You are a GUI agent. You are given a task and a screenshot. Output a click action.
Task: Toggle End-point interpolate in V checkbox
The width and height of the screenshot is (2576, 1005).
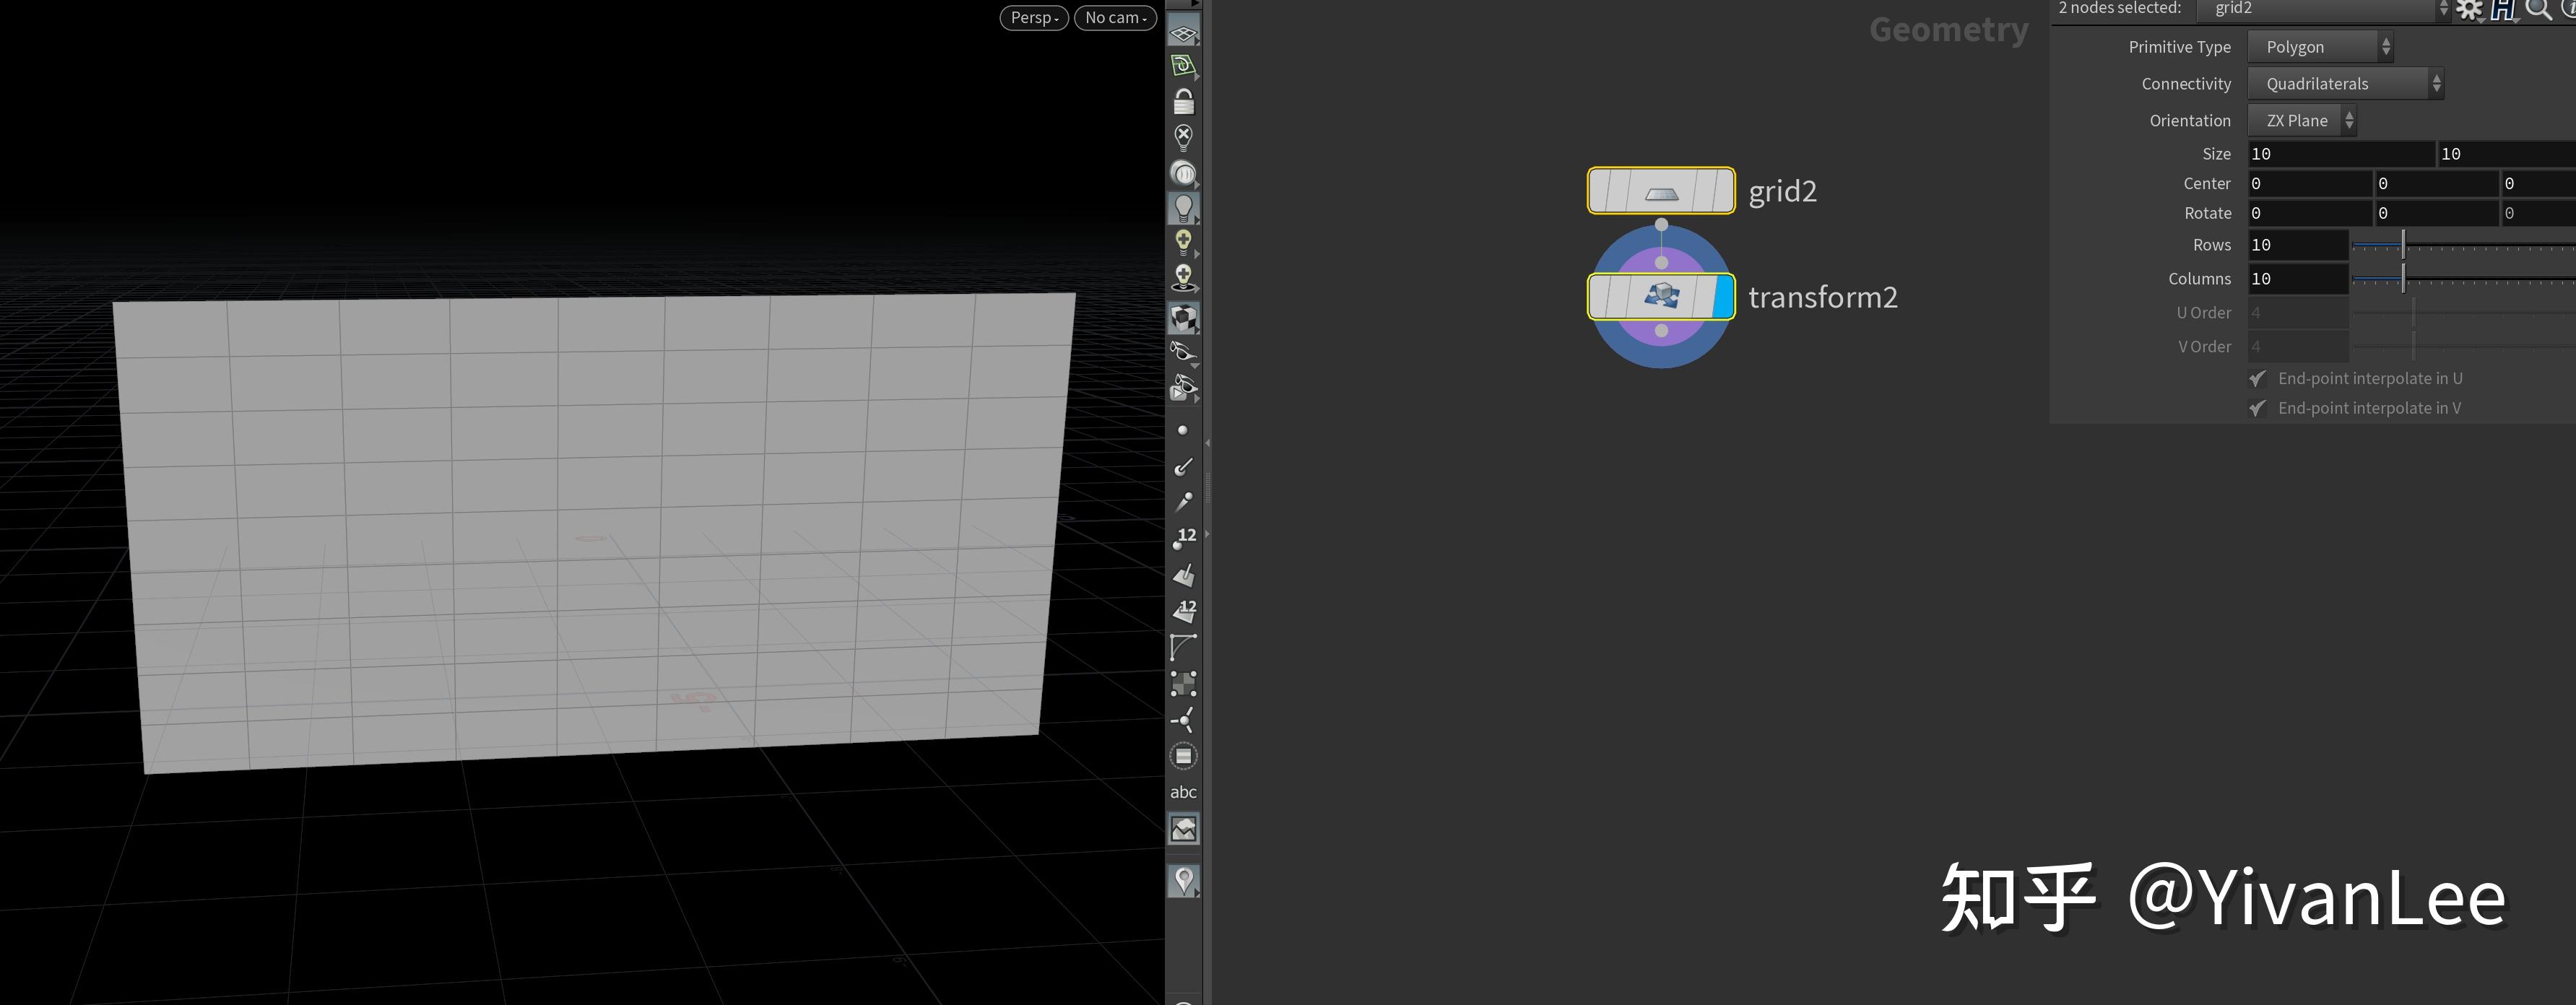click(x=2257, y=408)
